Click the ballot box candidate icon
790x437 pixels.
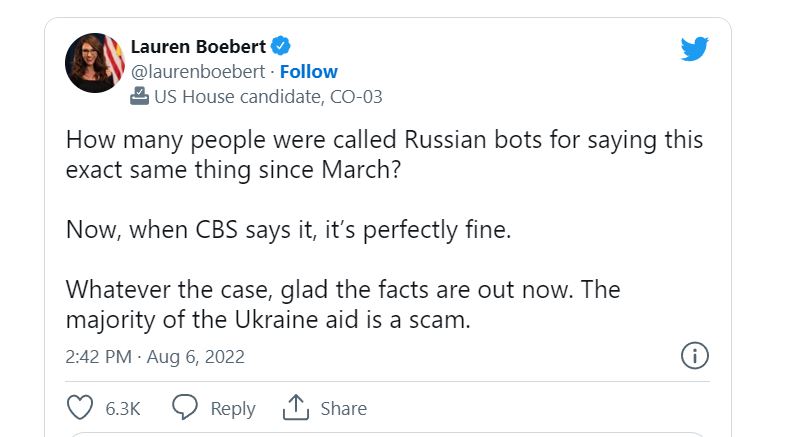pyautogui.click(x=140, y=97)
